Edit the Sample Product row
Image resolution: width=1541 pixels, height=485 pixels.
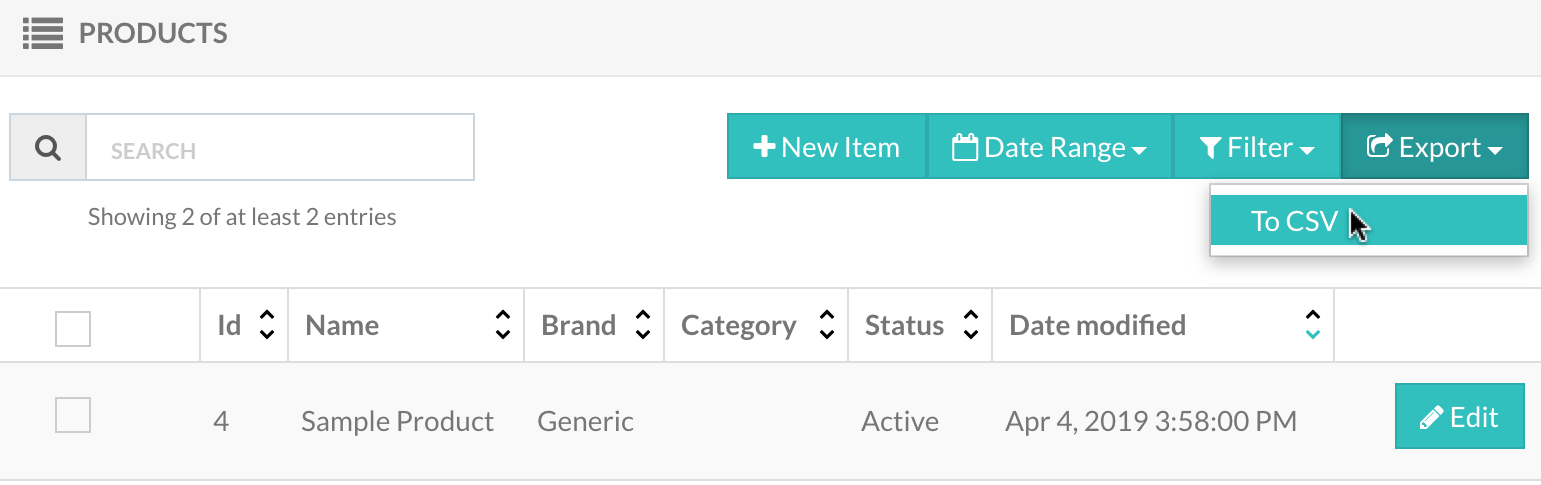click(1460, 417)
